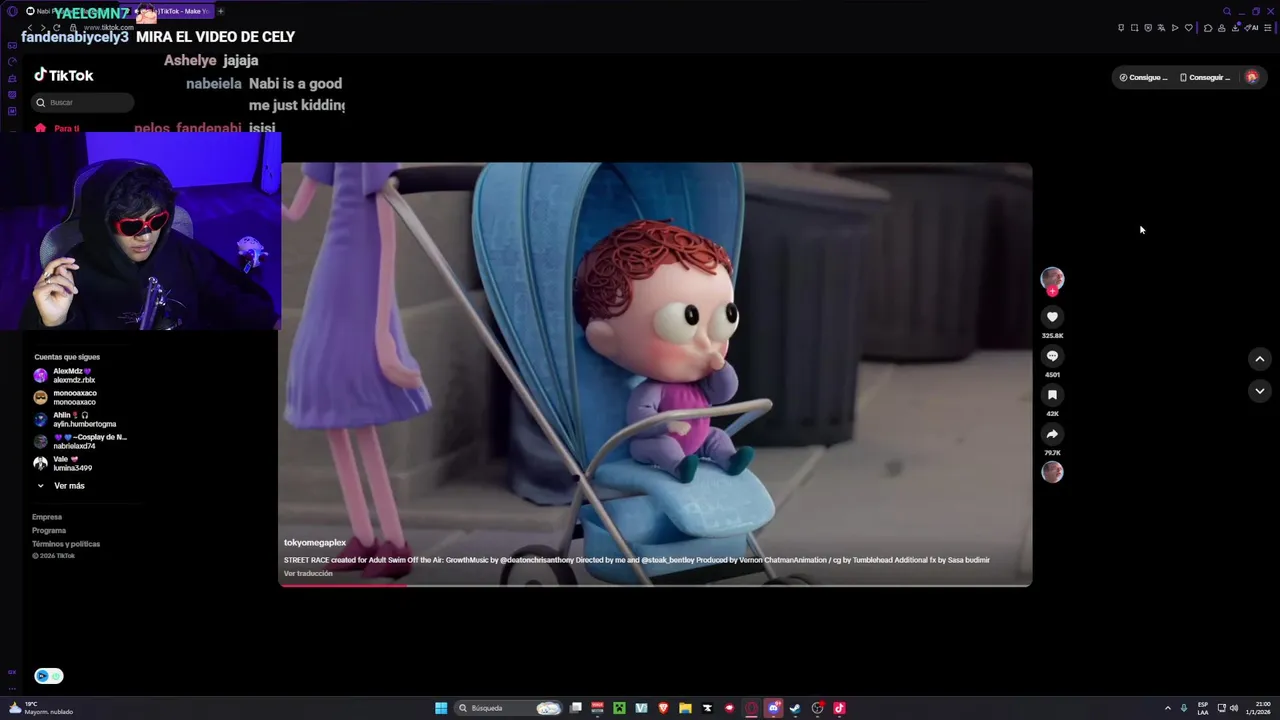Image resolution: width=1280 pixels, height=720 pixels.
Task: Click the browser back arrow
Action: point(30,28)
